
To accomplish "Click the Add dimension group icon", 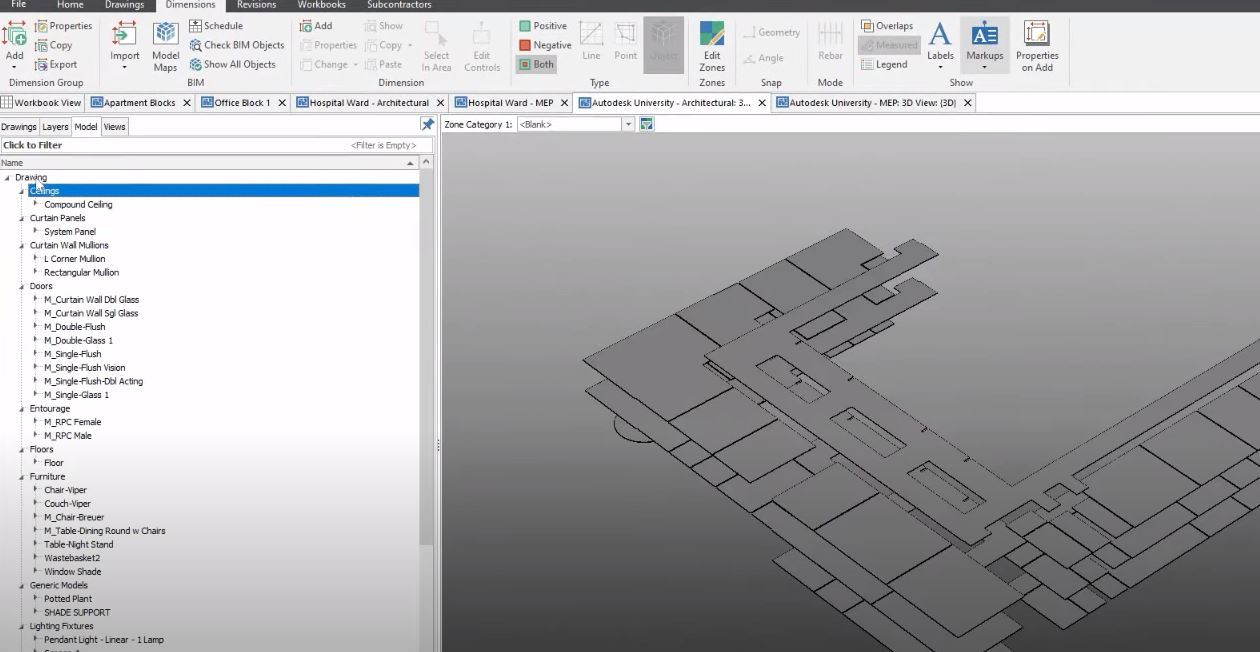I will tap(14, 33).
